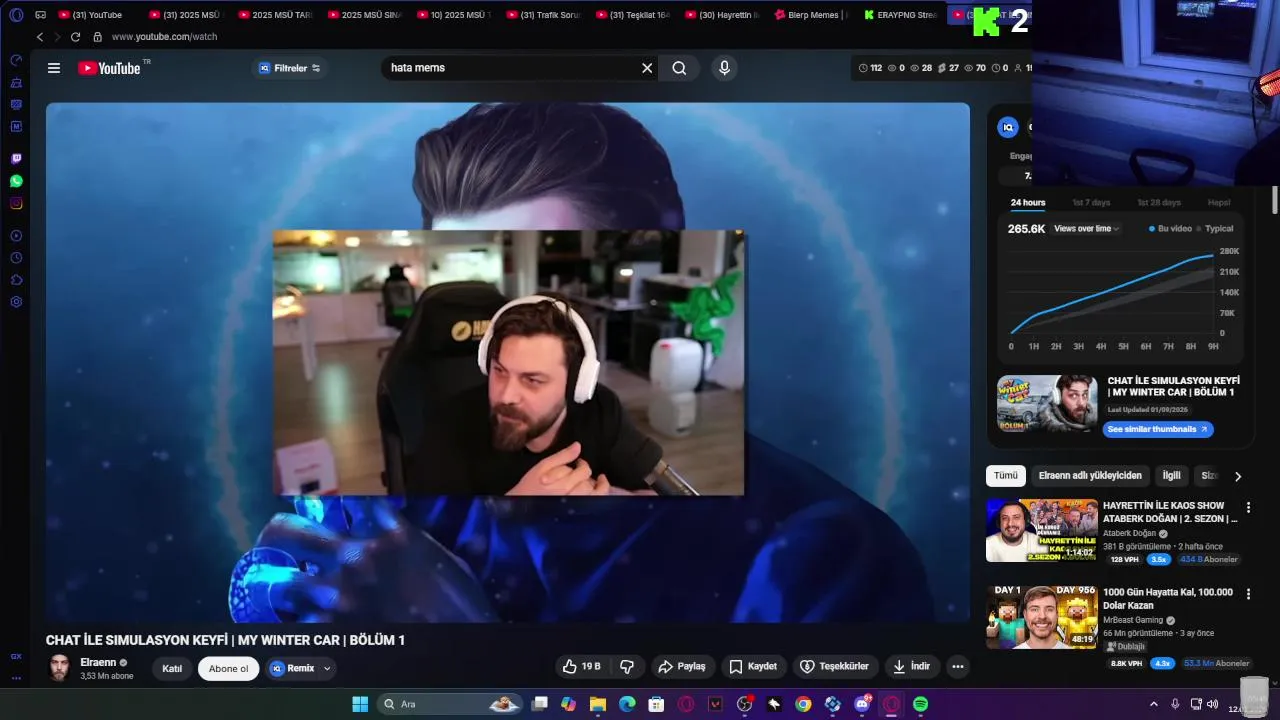
Task: Switch to the '(31) Trafik Soru' tab
Action: [545, 15]
